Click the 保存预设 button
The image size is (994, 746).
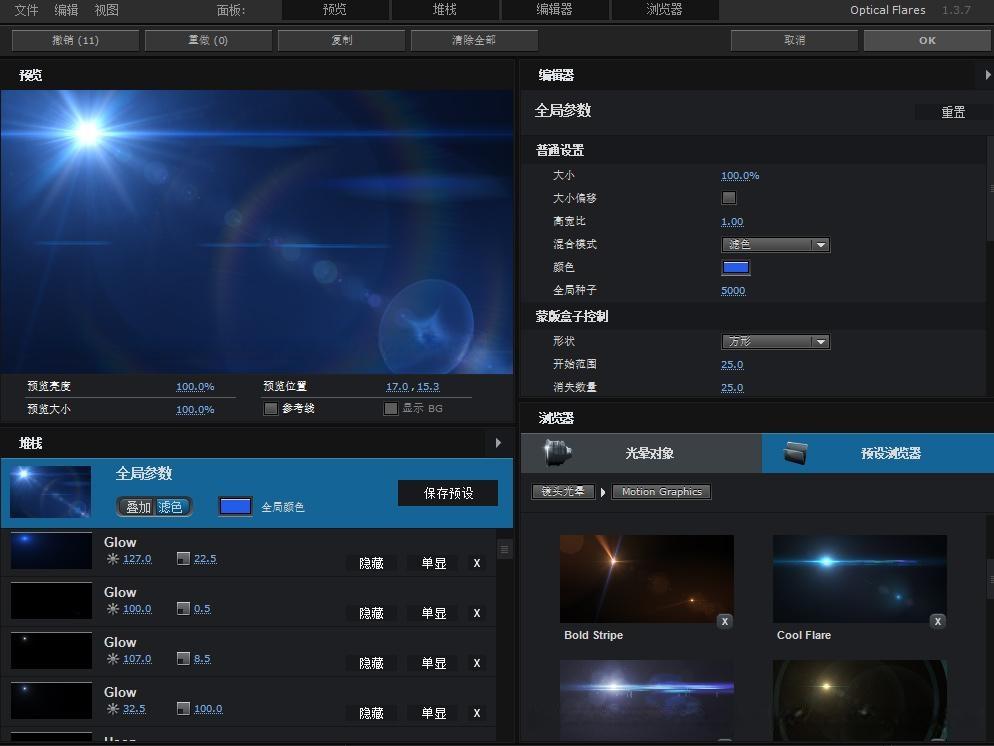(447, 492)
